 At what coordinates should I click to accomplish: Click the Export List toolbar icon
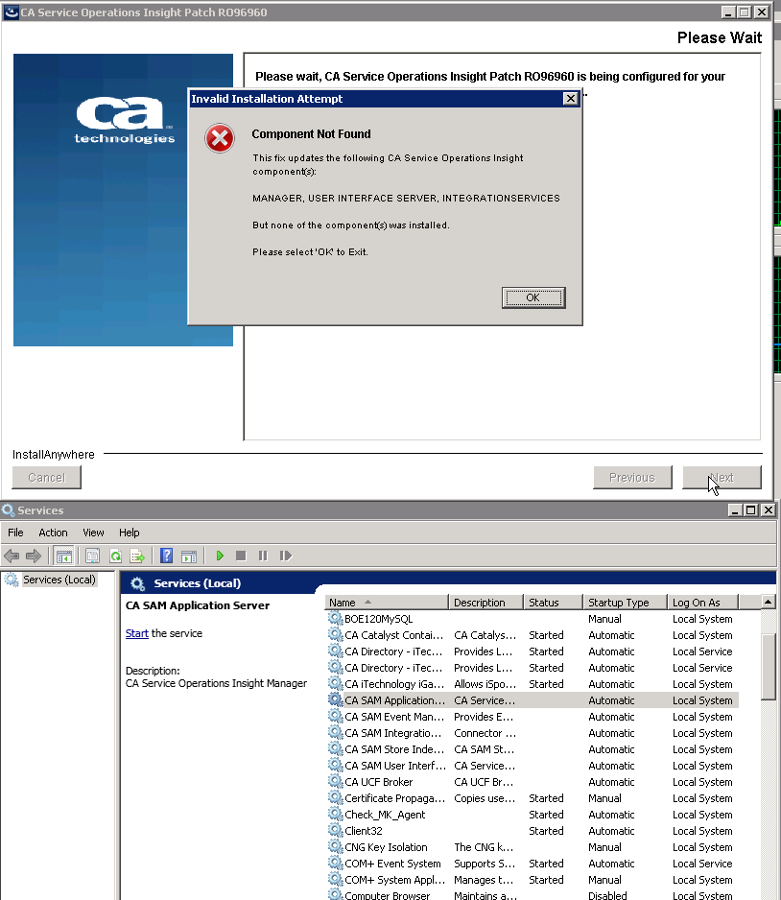click(x=137, y=556)
